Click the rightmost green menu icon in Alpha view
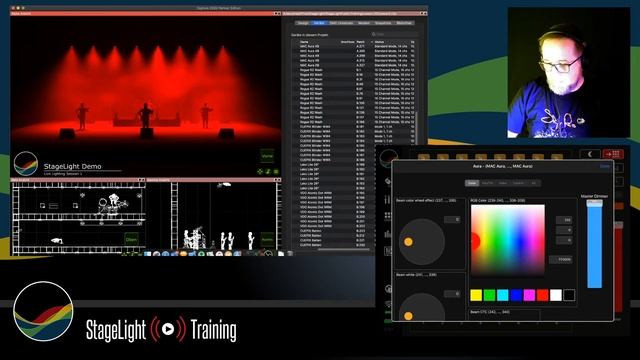 [x=276, y=172]
